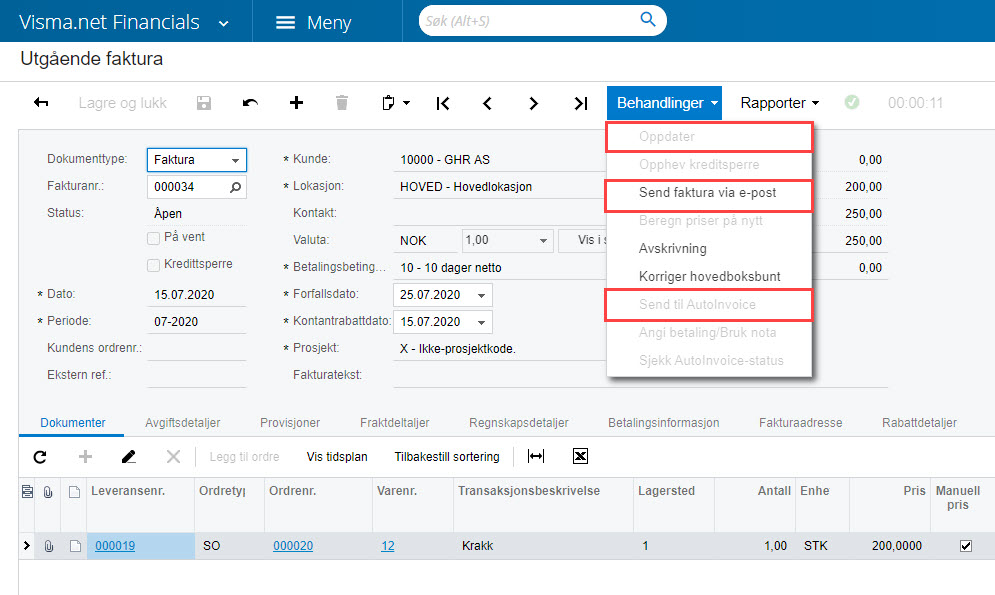Click the green status checkmark icon
This screenshot has width=995, height=595.
pos(852,102)
